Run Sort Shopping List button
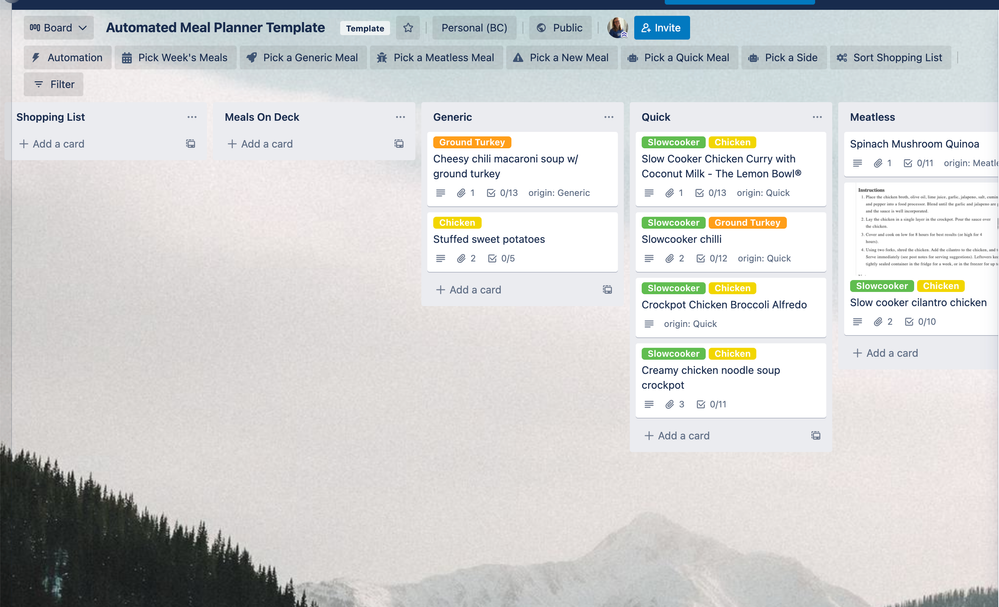The height and width of the screenshot is (607, 999). click(890, 57)
